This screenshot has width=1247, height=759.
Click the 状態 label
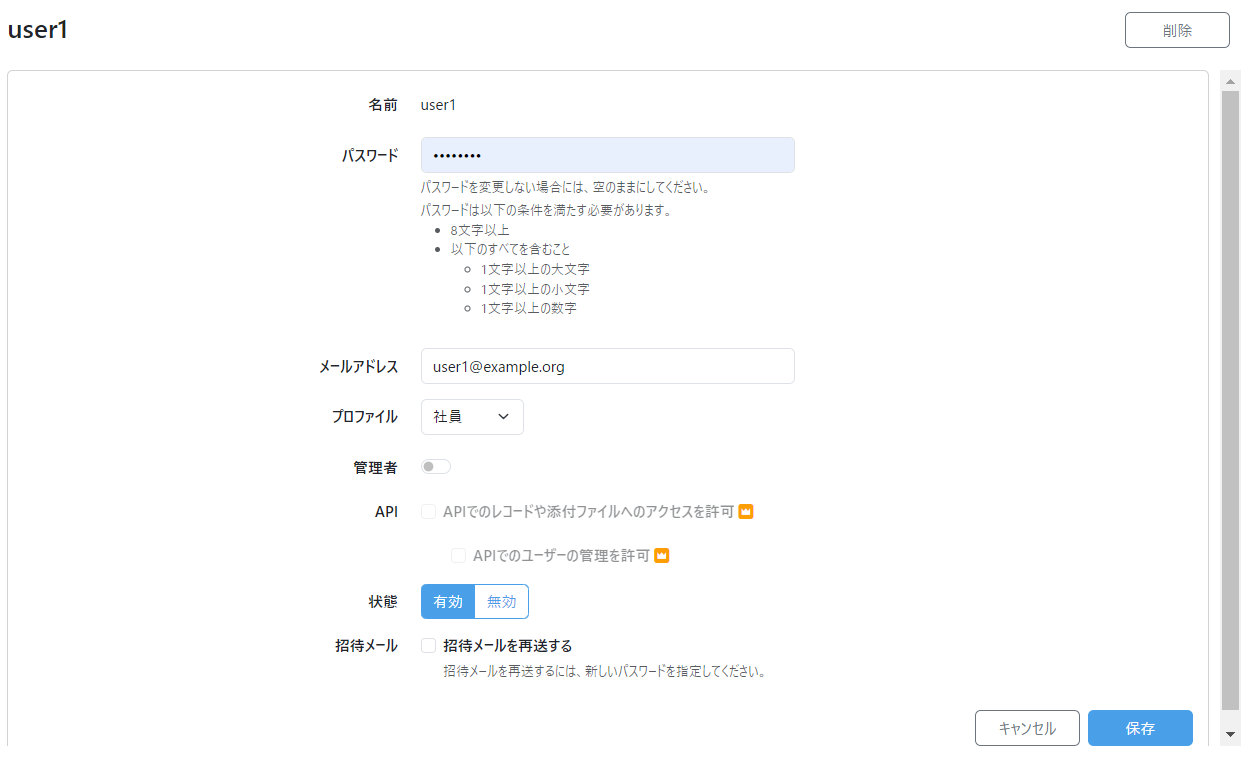[383, 602]
